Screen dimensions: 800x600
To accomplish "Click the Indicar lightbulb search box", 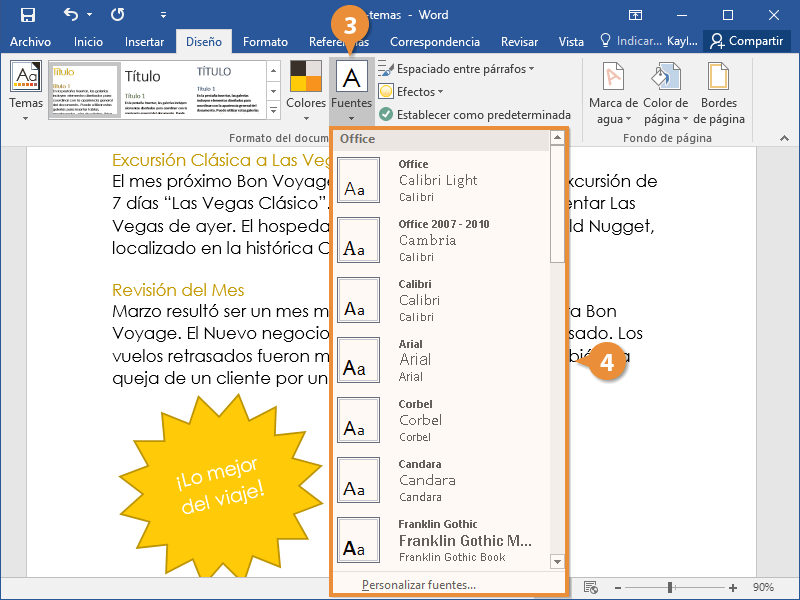I will click(x=630, y=41).
